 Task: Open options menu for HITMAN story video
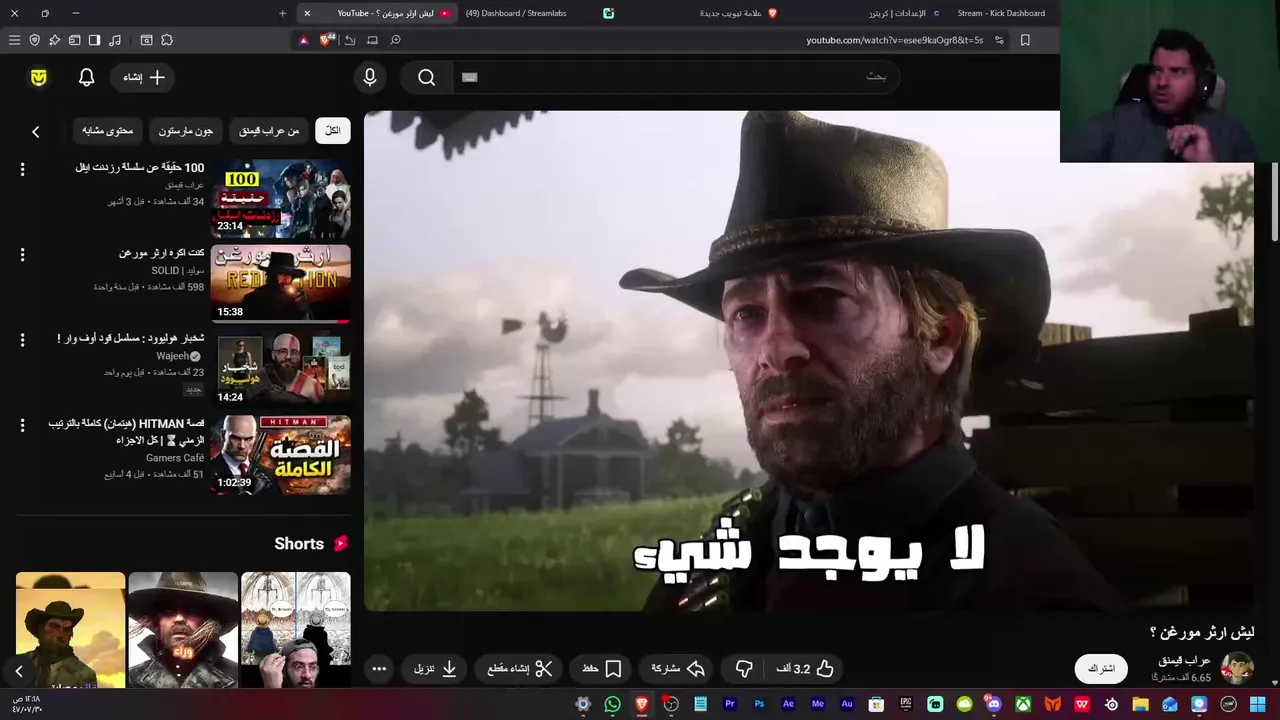tap(22, 426)
